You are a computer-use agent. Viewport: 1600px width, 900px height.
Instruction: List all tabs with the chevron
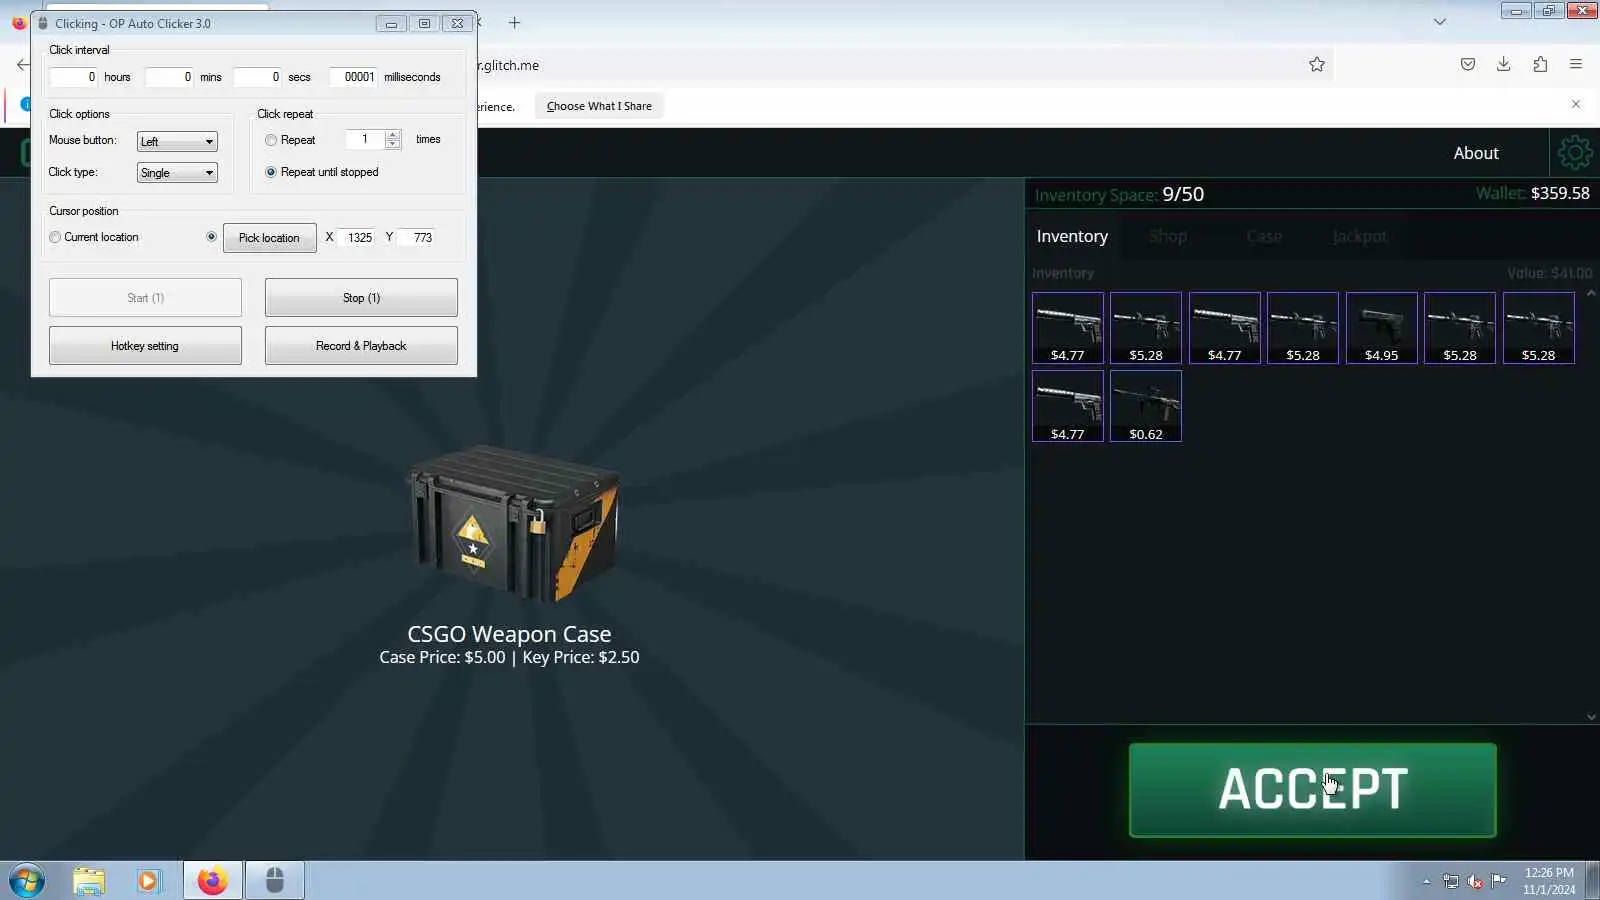(x=1440, y=22)
